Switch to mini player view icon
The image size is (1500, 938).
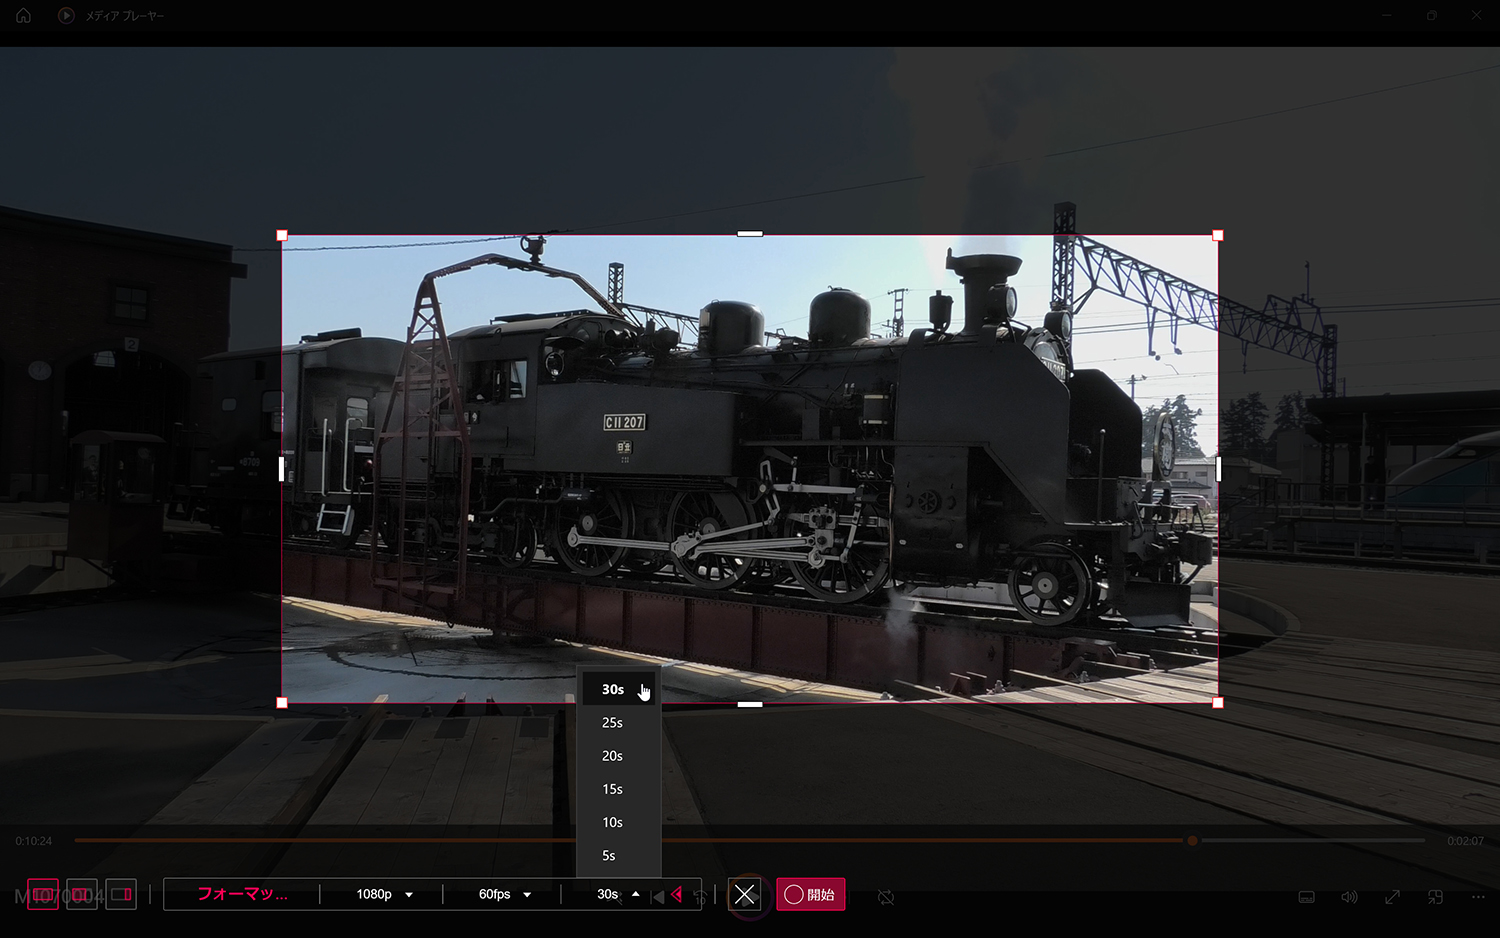tap(1435, 897)
